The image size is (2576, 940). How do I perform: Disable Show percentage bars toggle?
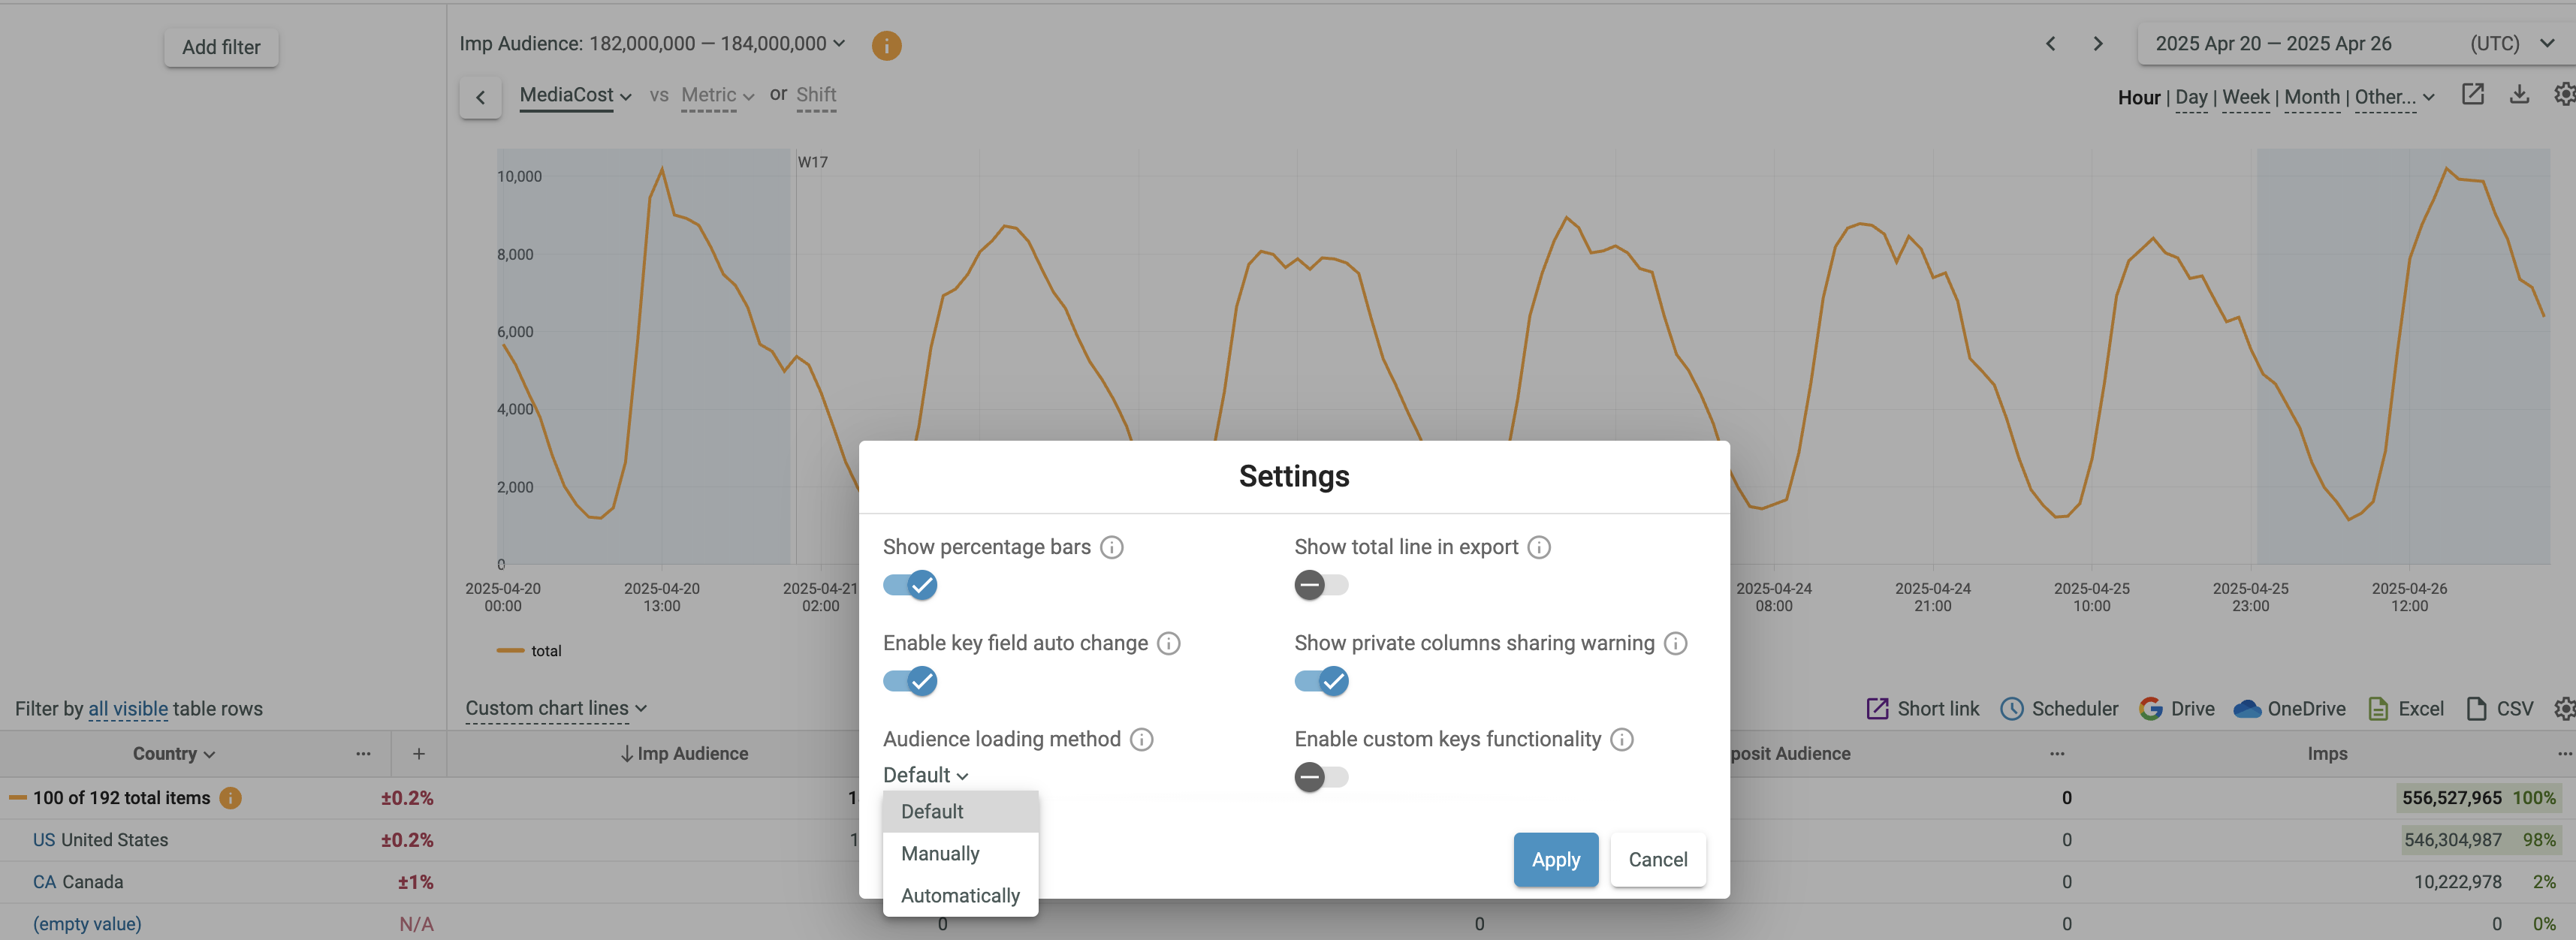click(x=910, y=585)
